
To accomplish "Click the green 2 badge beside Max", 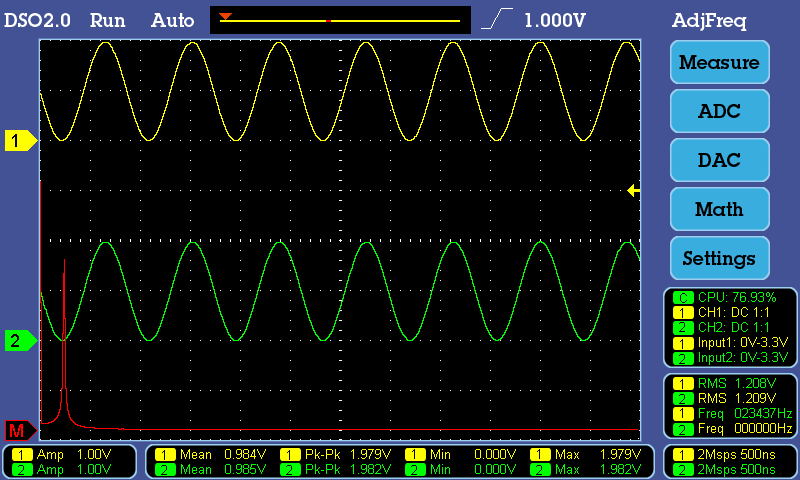I will [x=540, y=469].
